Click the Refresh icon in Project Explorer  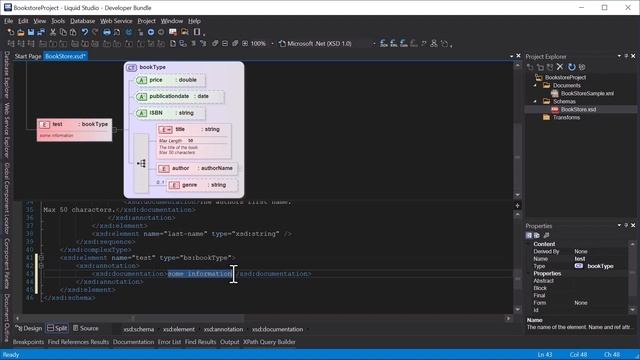tap(571, 67)
